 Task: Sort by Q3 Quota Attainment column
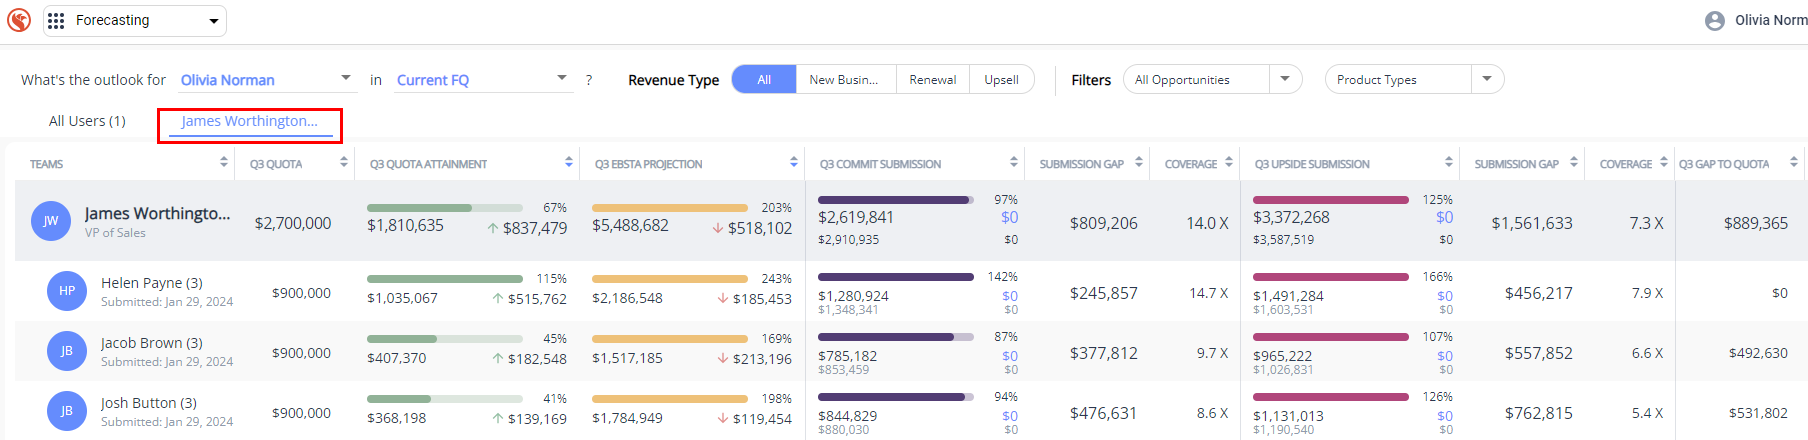tap(568, 163)
